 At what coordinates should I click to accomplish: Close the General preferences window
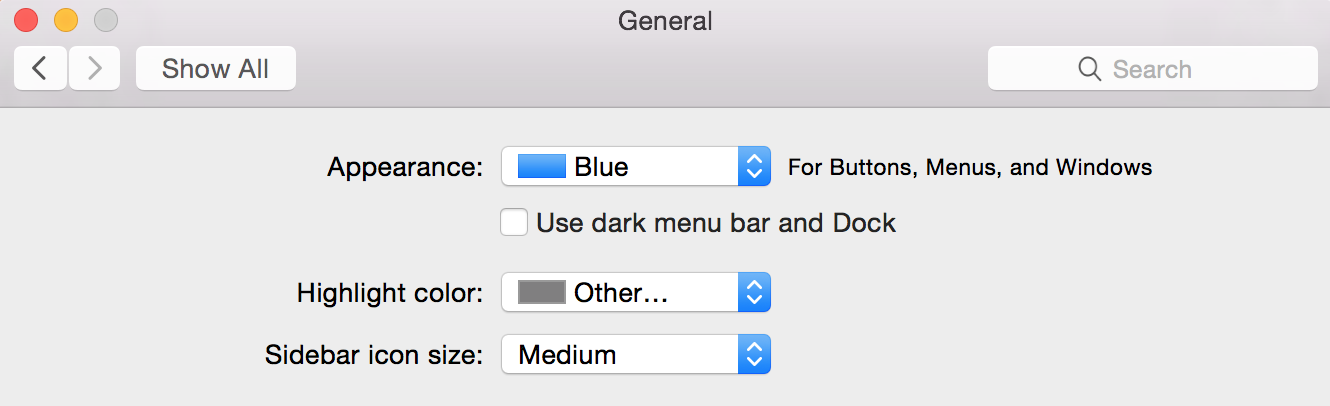click(26, 20)
